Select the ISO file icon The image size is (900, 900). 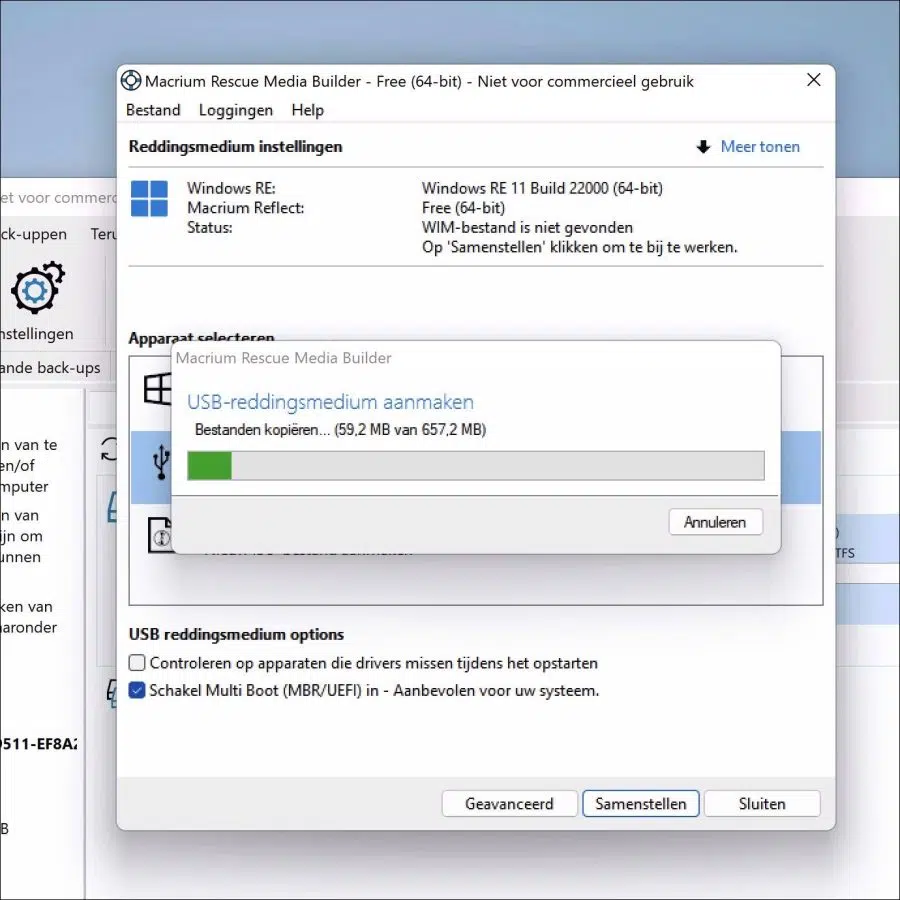160,535
